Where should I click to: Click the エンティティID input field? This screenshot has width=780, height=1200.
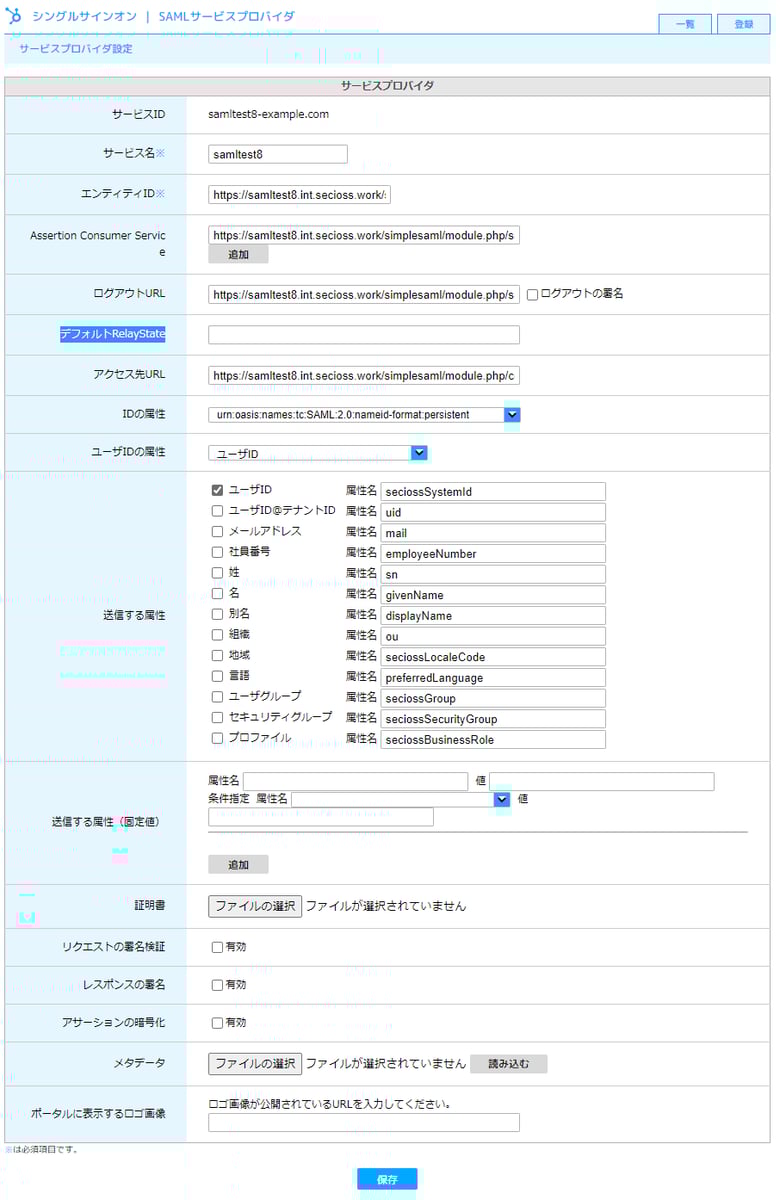[x=299, y=195]
